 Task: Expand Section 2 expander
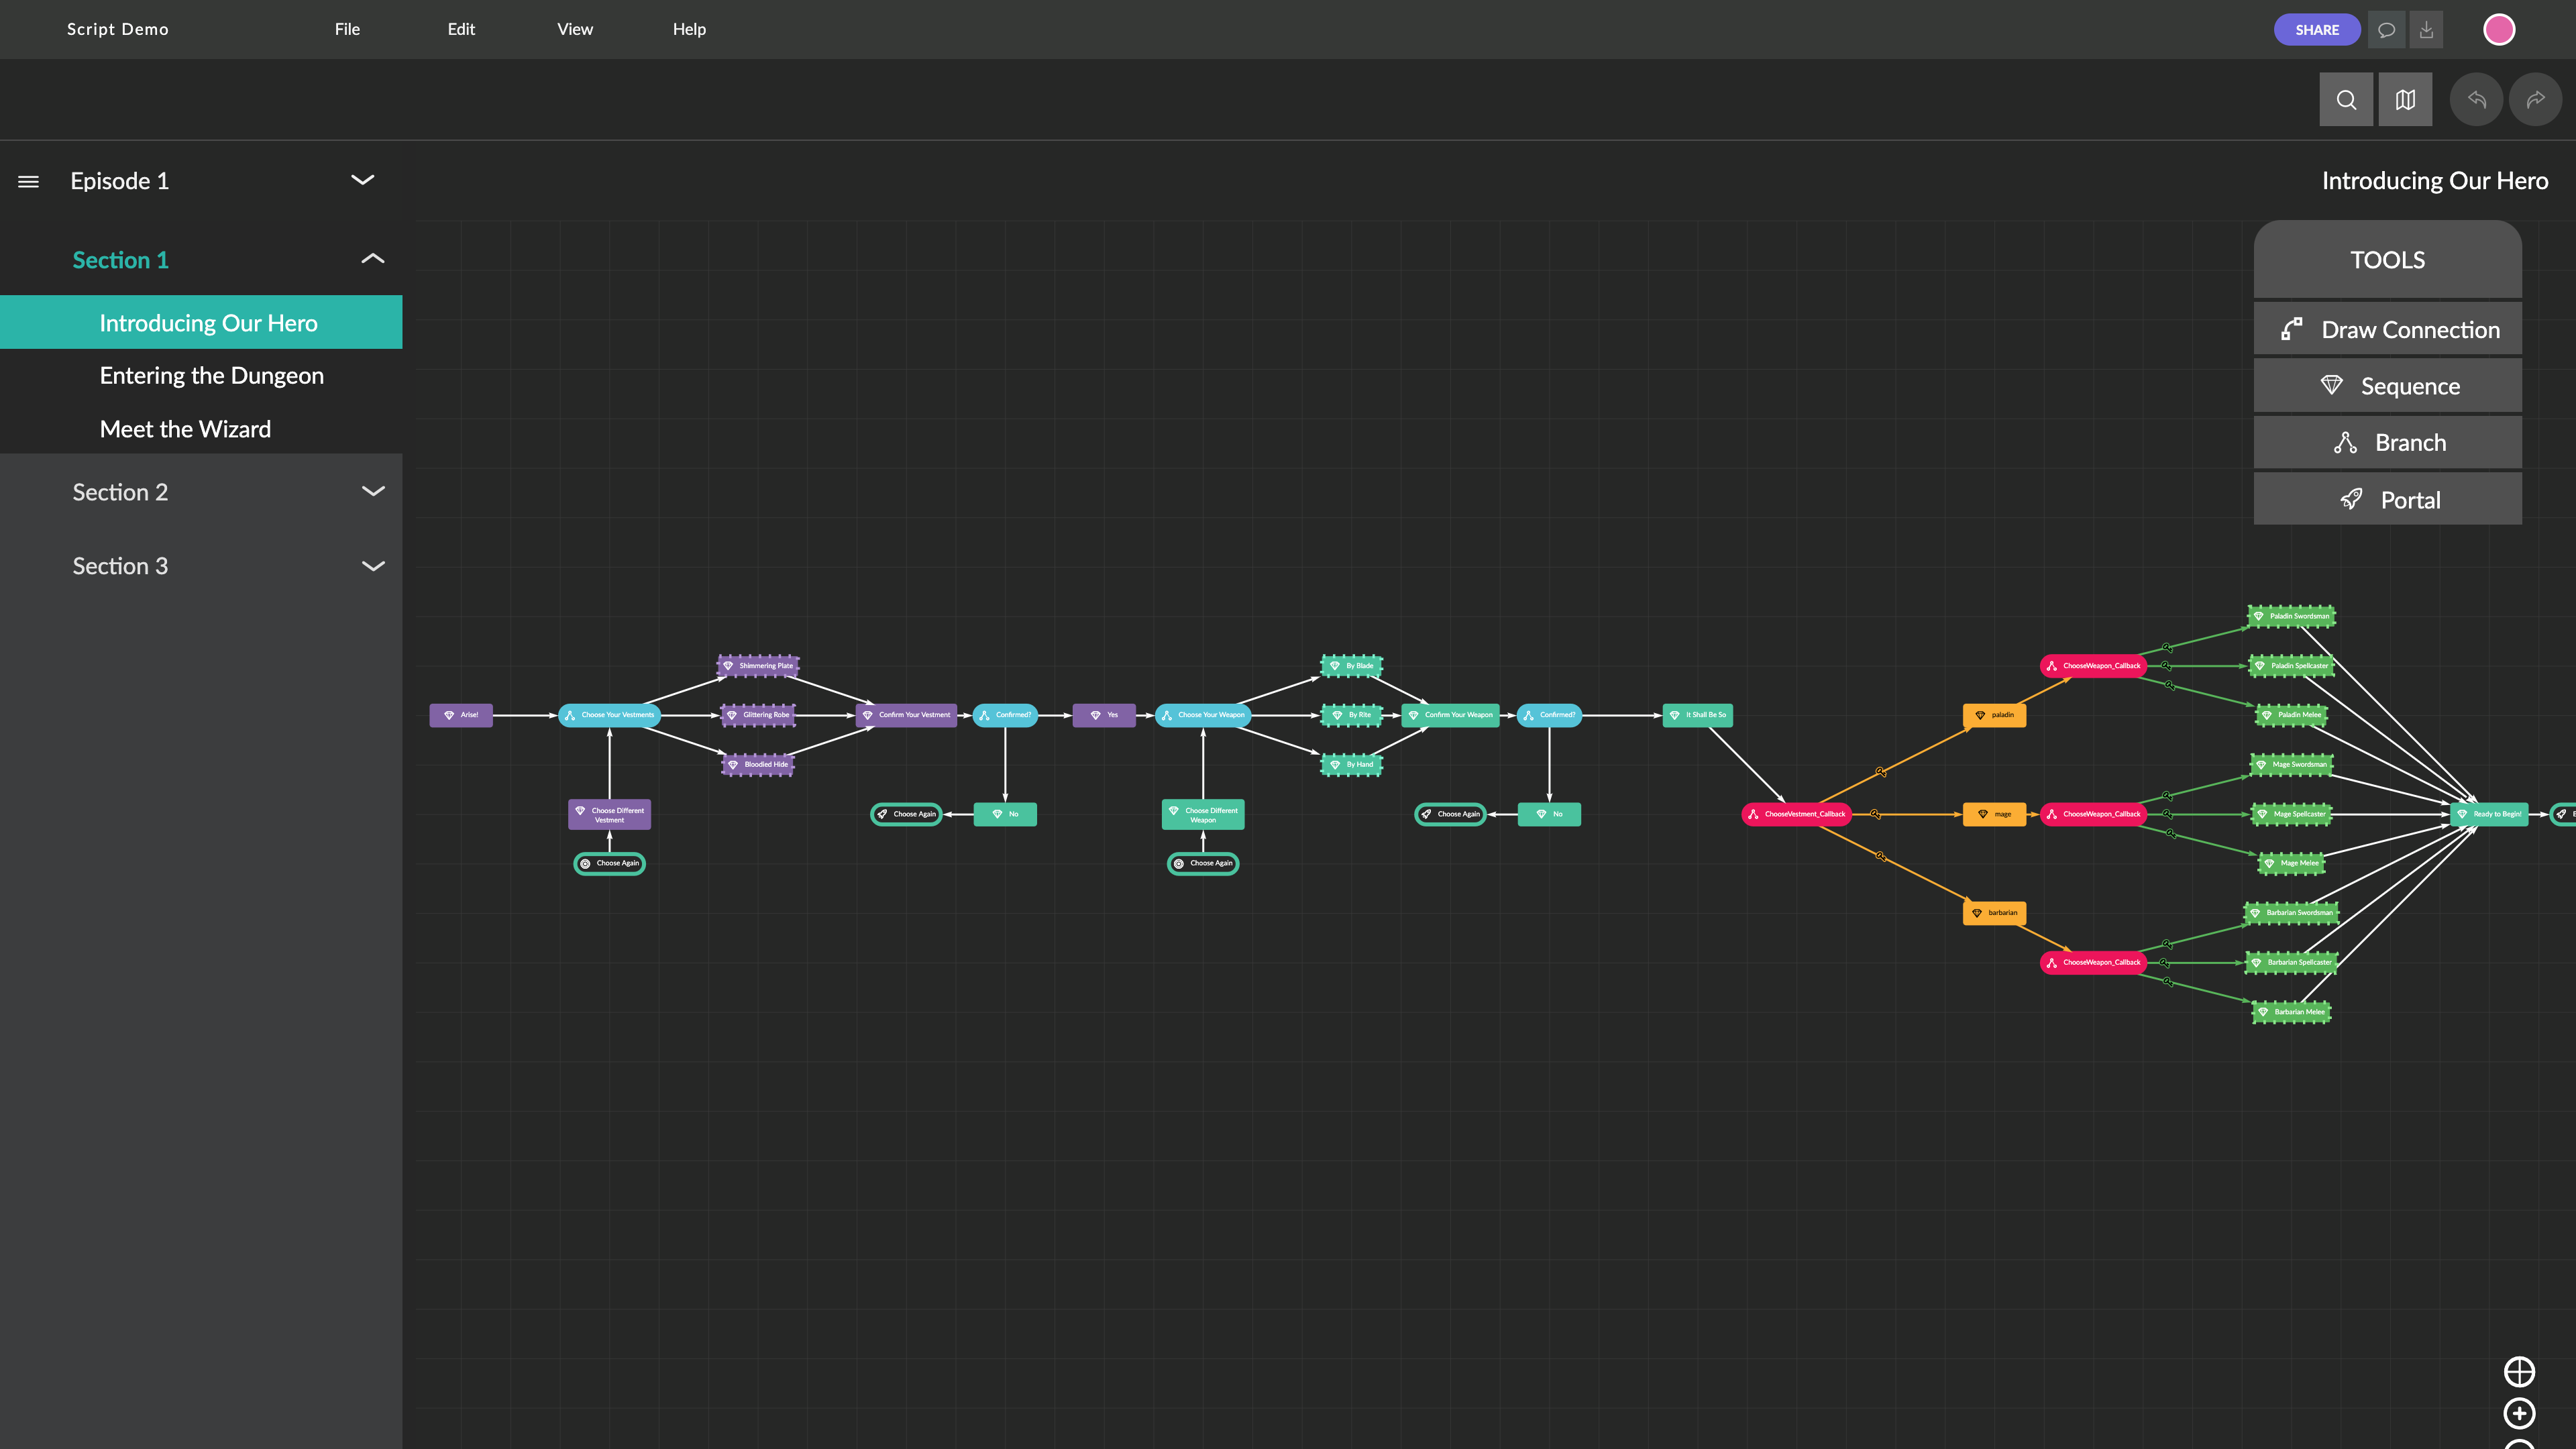coord(373,492)
